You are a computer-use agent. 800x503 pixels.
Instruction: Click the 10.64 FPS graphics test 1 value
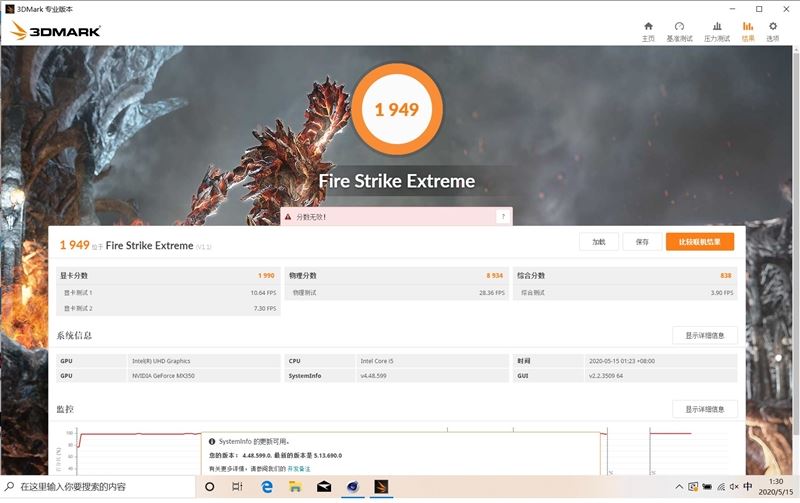(263, 293)
